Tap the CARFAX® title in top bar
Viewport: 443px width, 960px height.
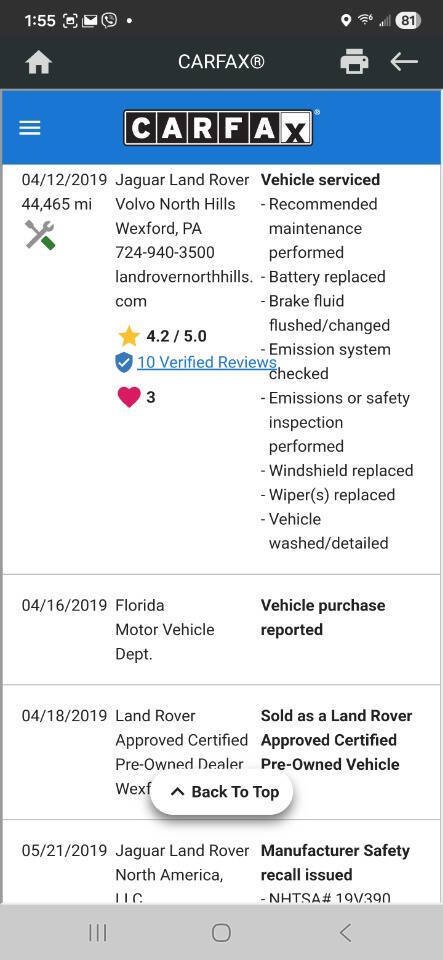click(222, 62)
